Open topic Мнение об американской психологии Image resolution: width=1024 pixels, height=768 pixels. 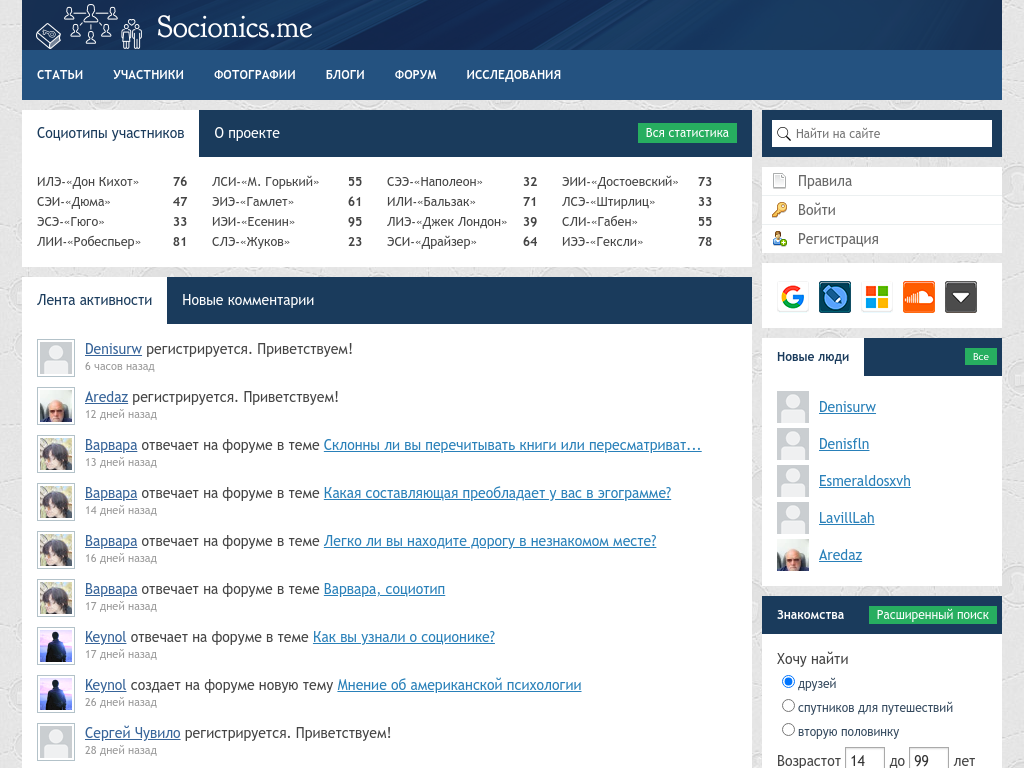pos(459,685)
